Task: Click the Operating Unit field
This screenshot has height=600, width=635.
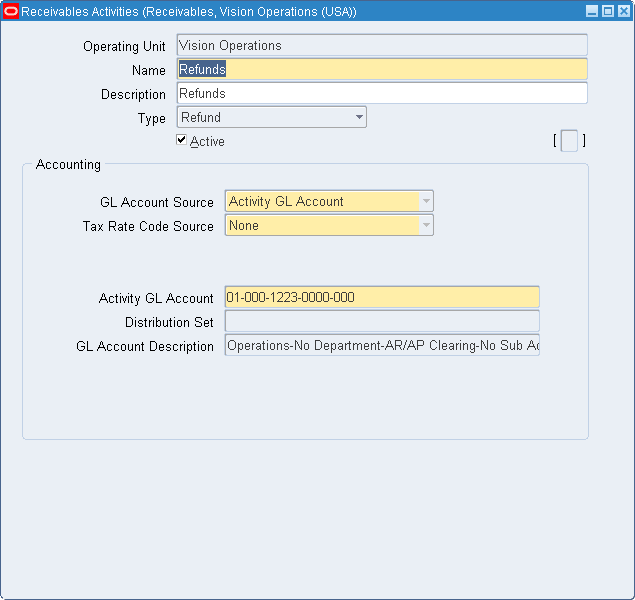Action: (x=382, y=45)
